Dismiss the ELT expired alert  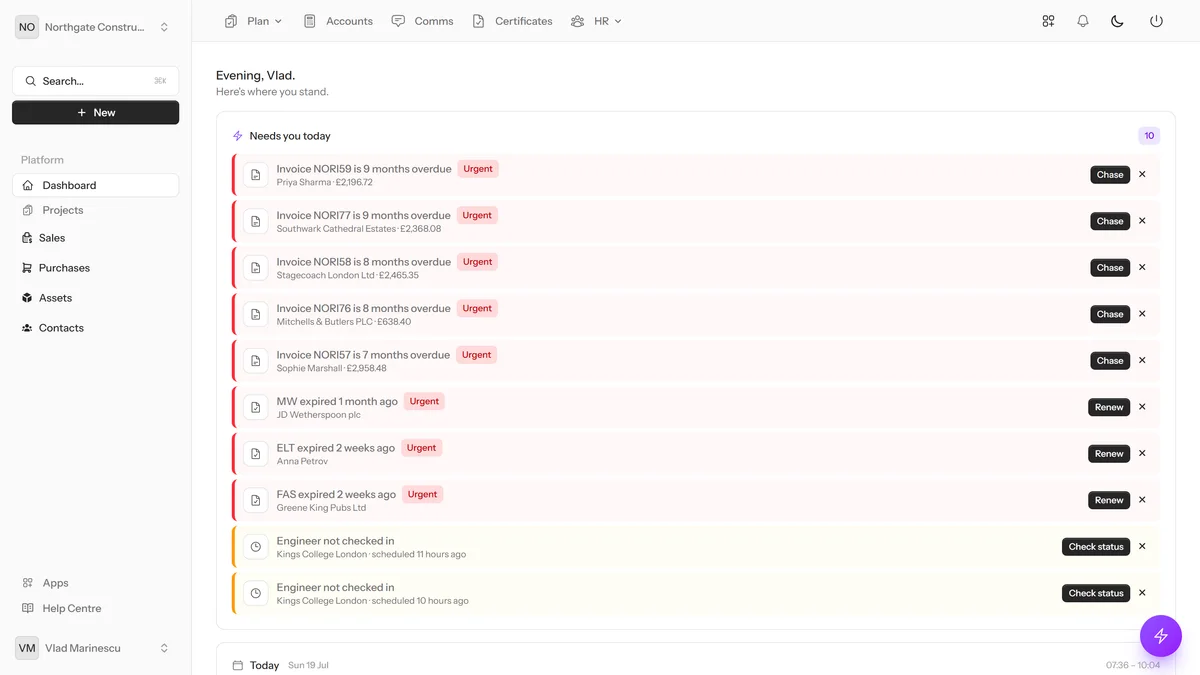click(x=1142, y=453)
